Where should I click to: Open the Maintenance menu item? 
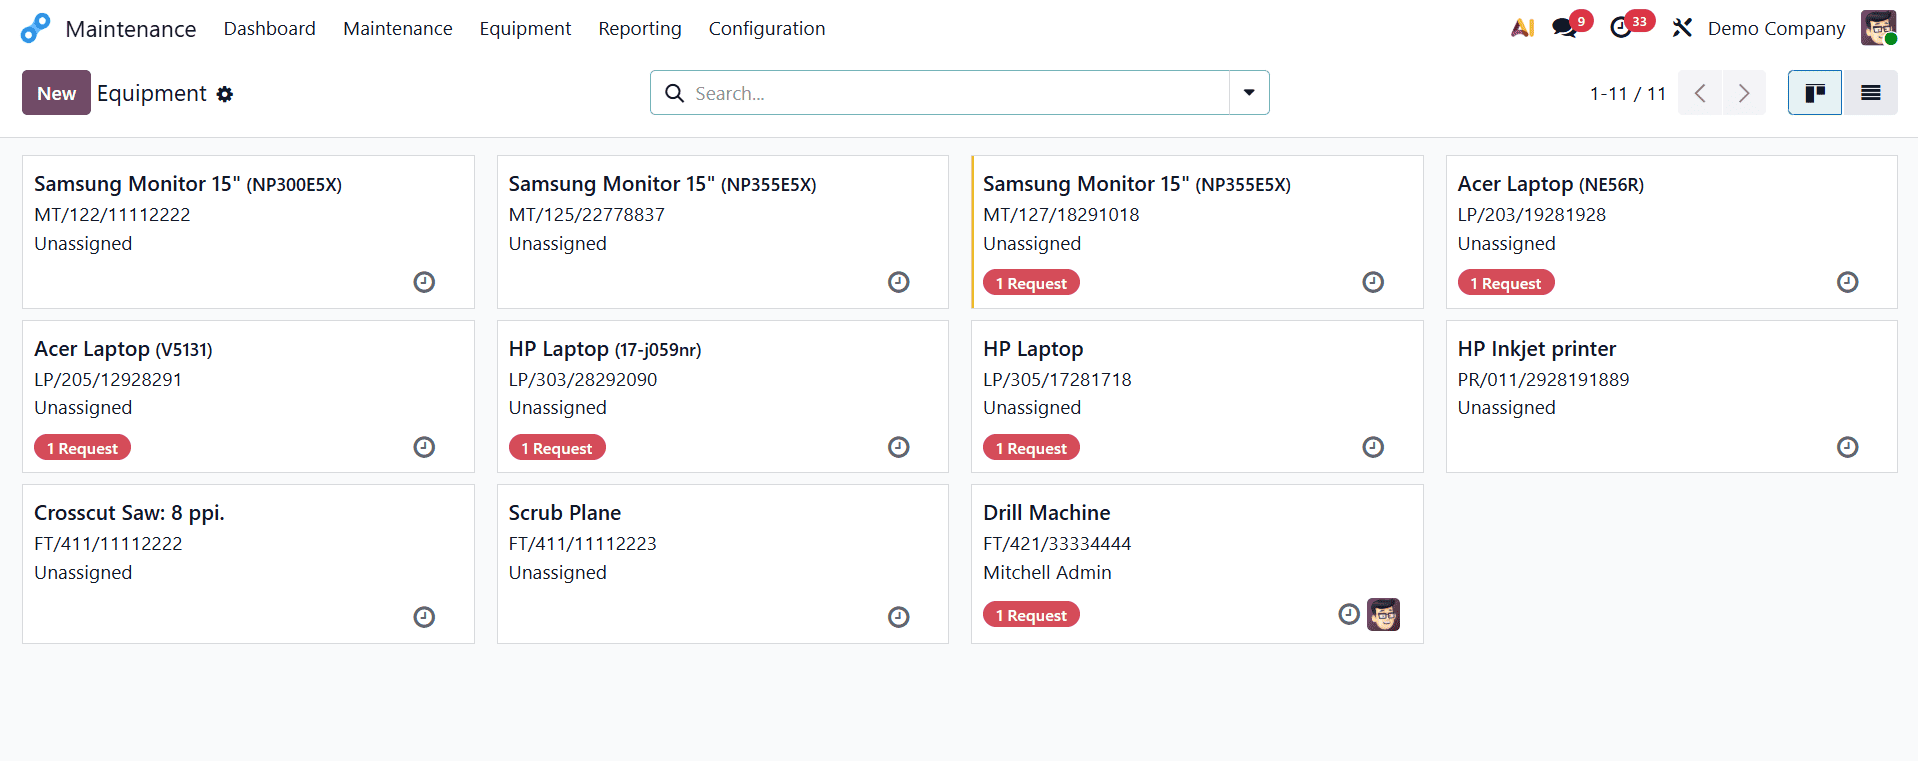tap(398, 28)
